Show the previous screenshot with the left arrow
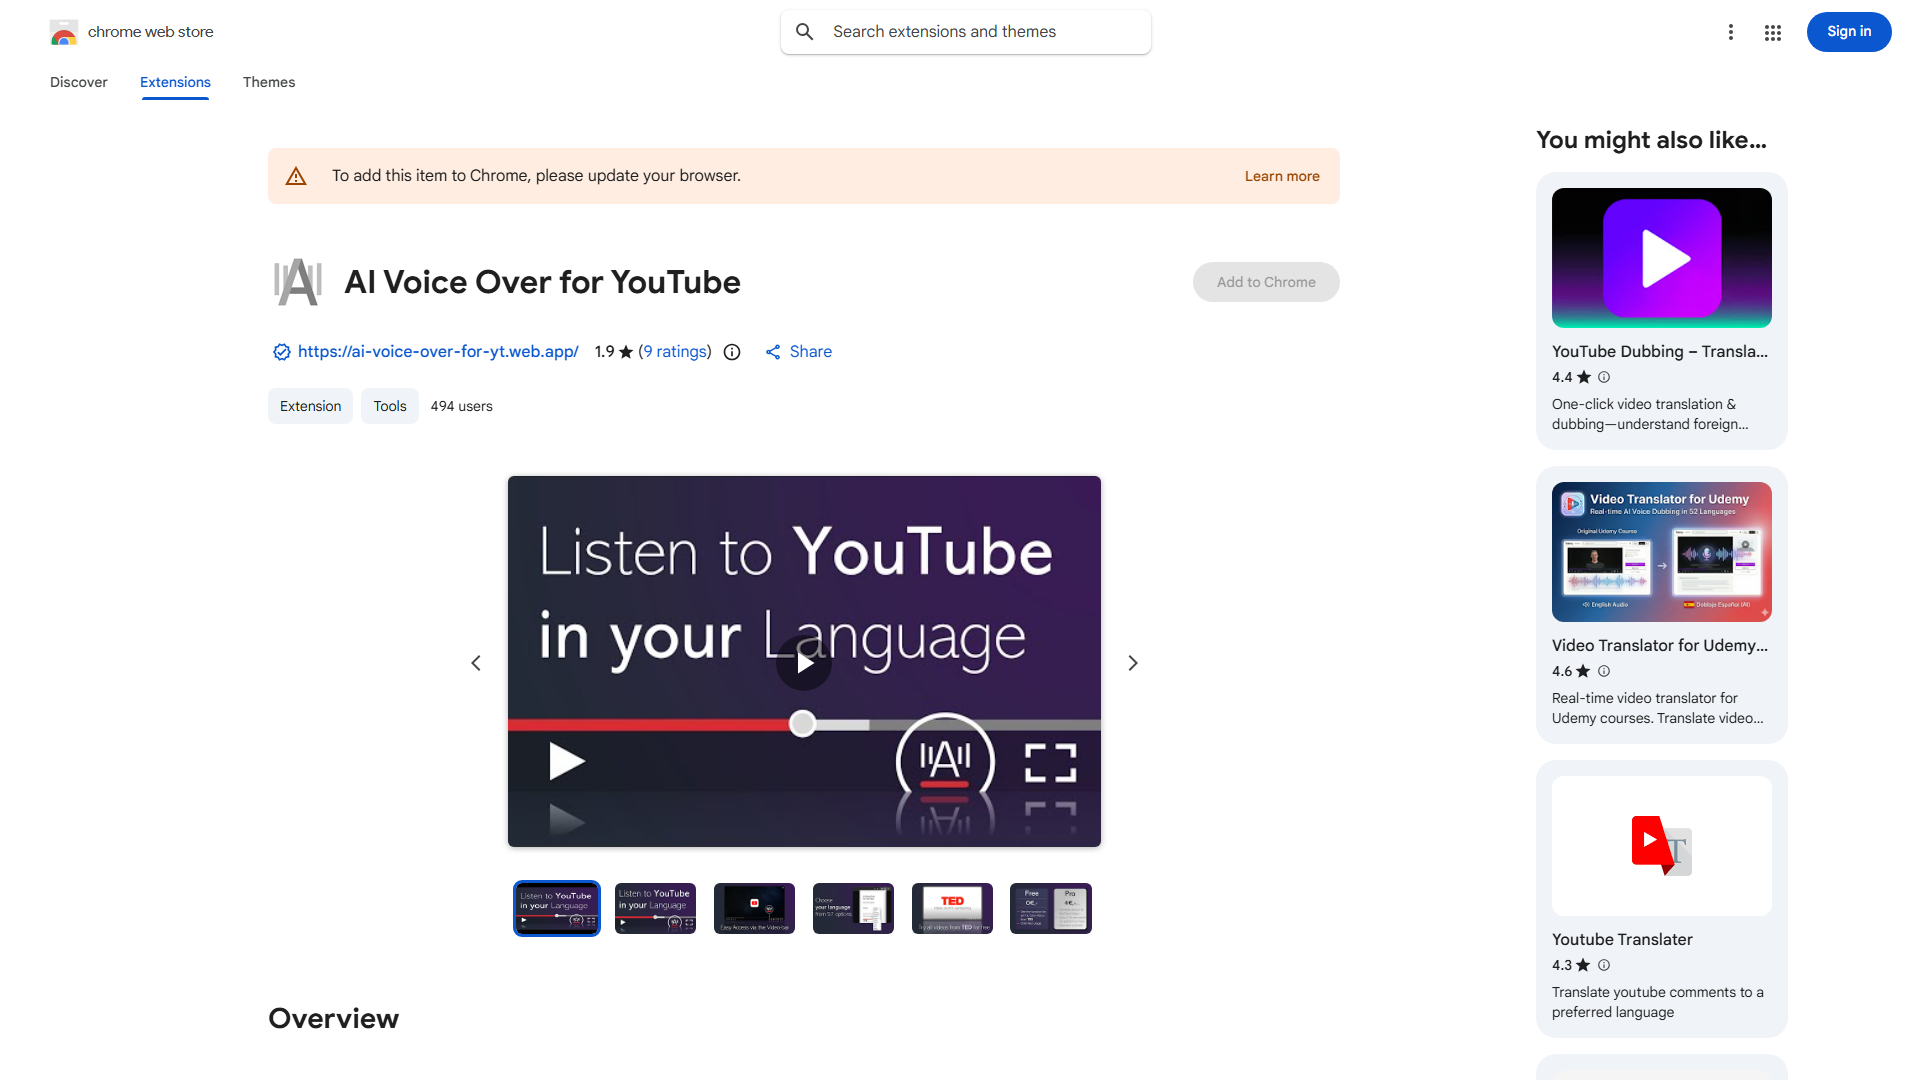 coord(475,662)
